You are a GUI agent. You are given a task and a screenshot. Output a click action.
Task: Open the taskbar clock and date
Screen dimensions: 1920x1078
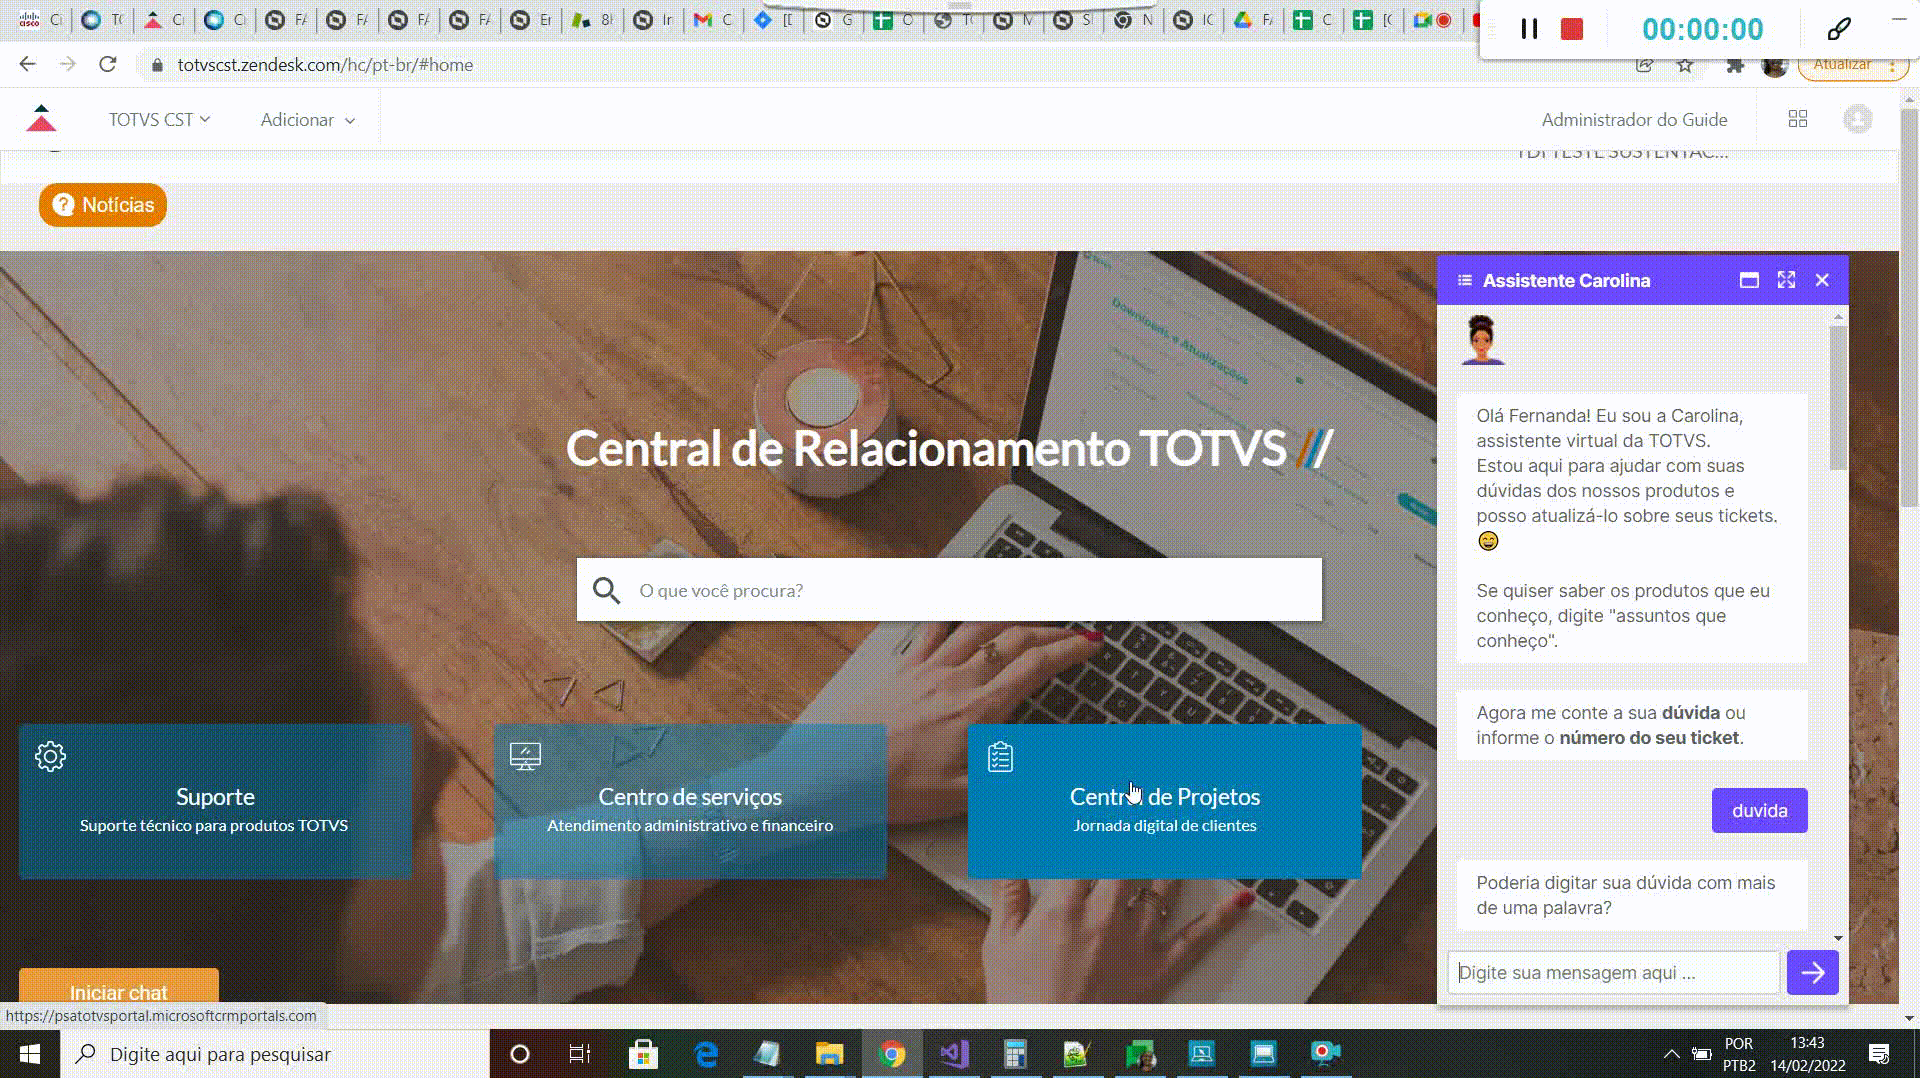pos(1808,1054)
